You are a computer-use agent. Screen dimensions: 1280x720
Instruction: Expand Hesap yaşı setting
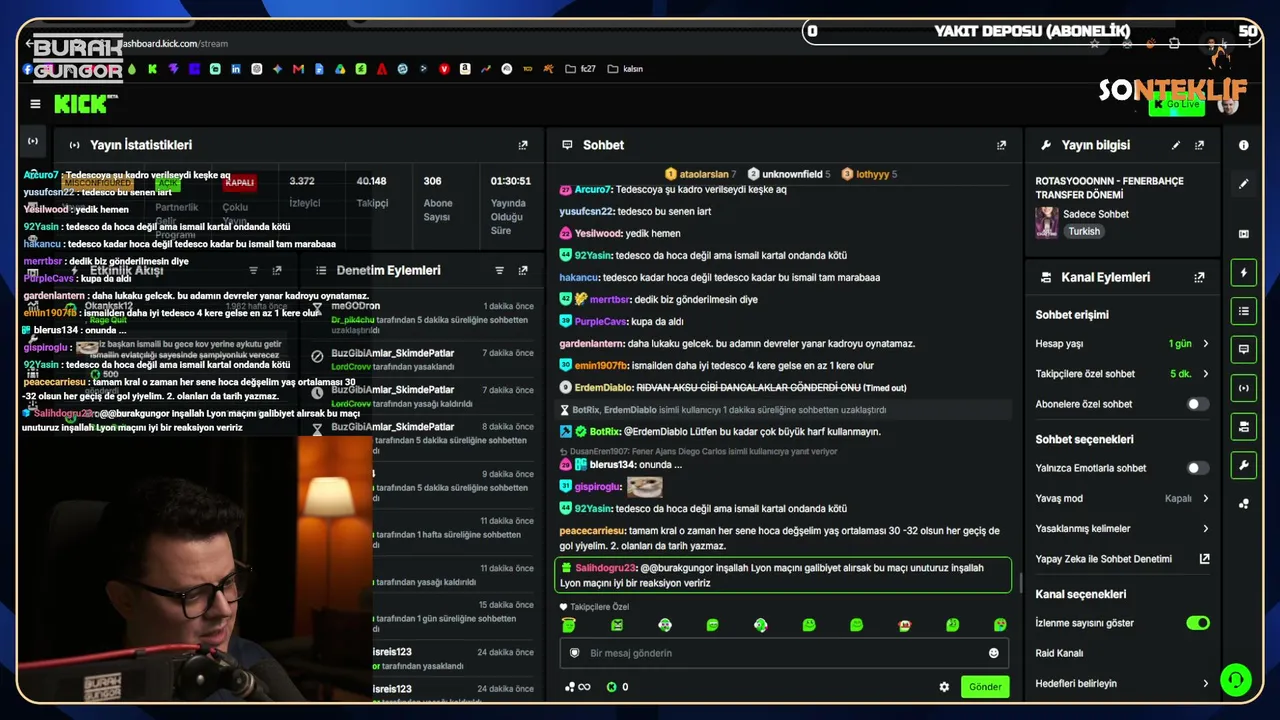pyautogui.click(x=1123, y=344)
